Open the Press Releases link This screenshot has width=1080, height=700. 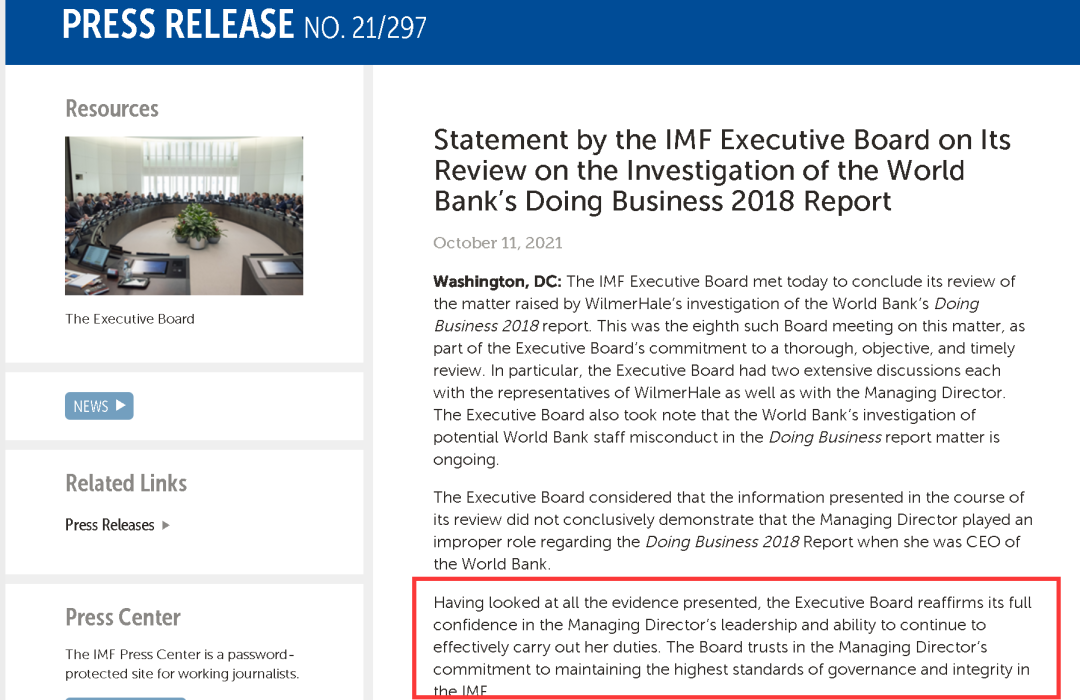[x=110, y=525]
